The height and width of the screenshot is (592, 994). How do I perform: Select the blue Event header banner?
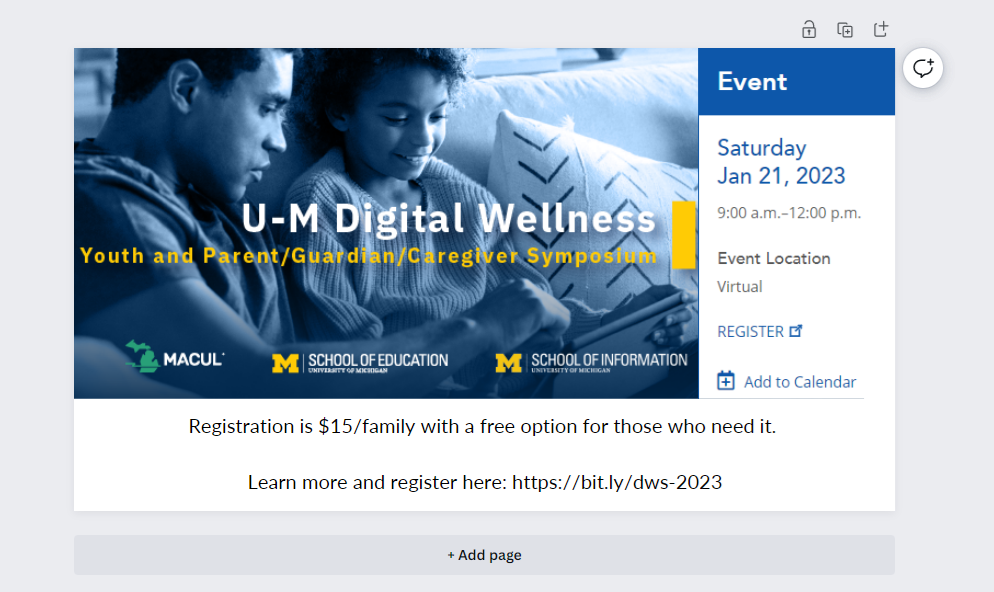796,82
